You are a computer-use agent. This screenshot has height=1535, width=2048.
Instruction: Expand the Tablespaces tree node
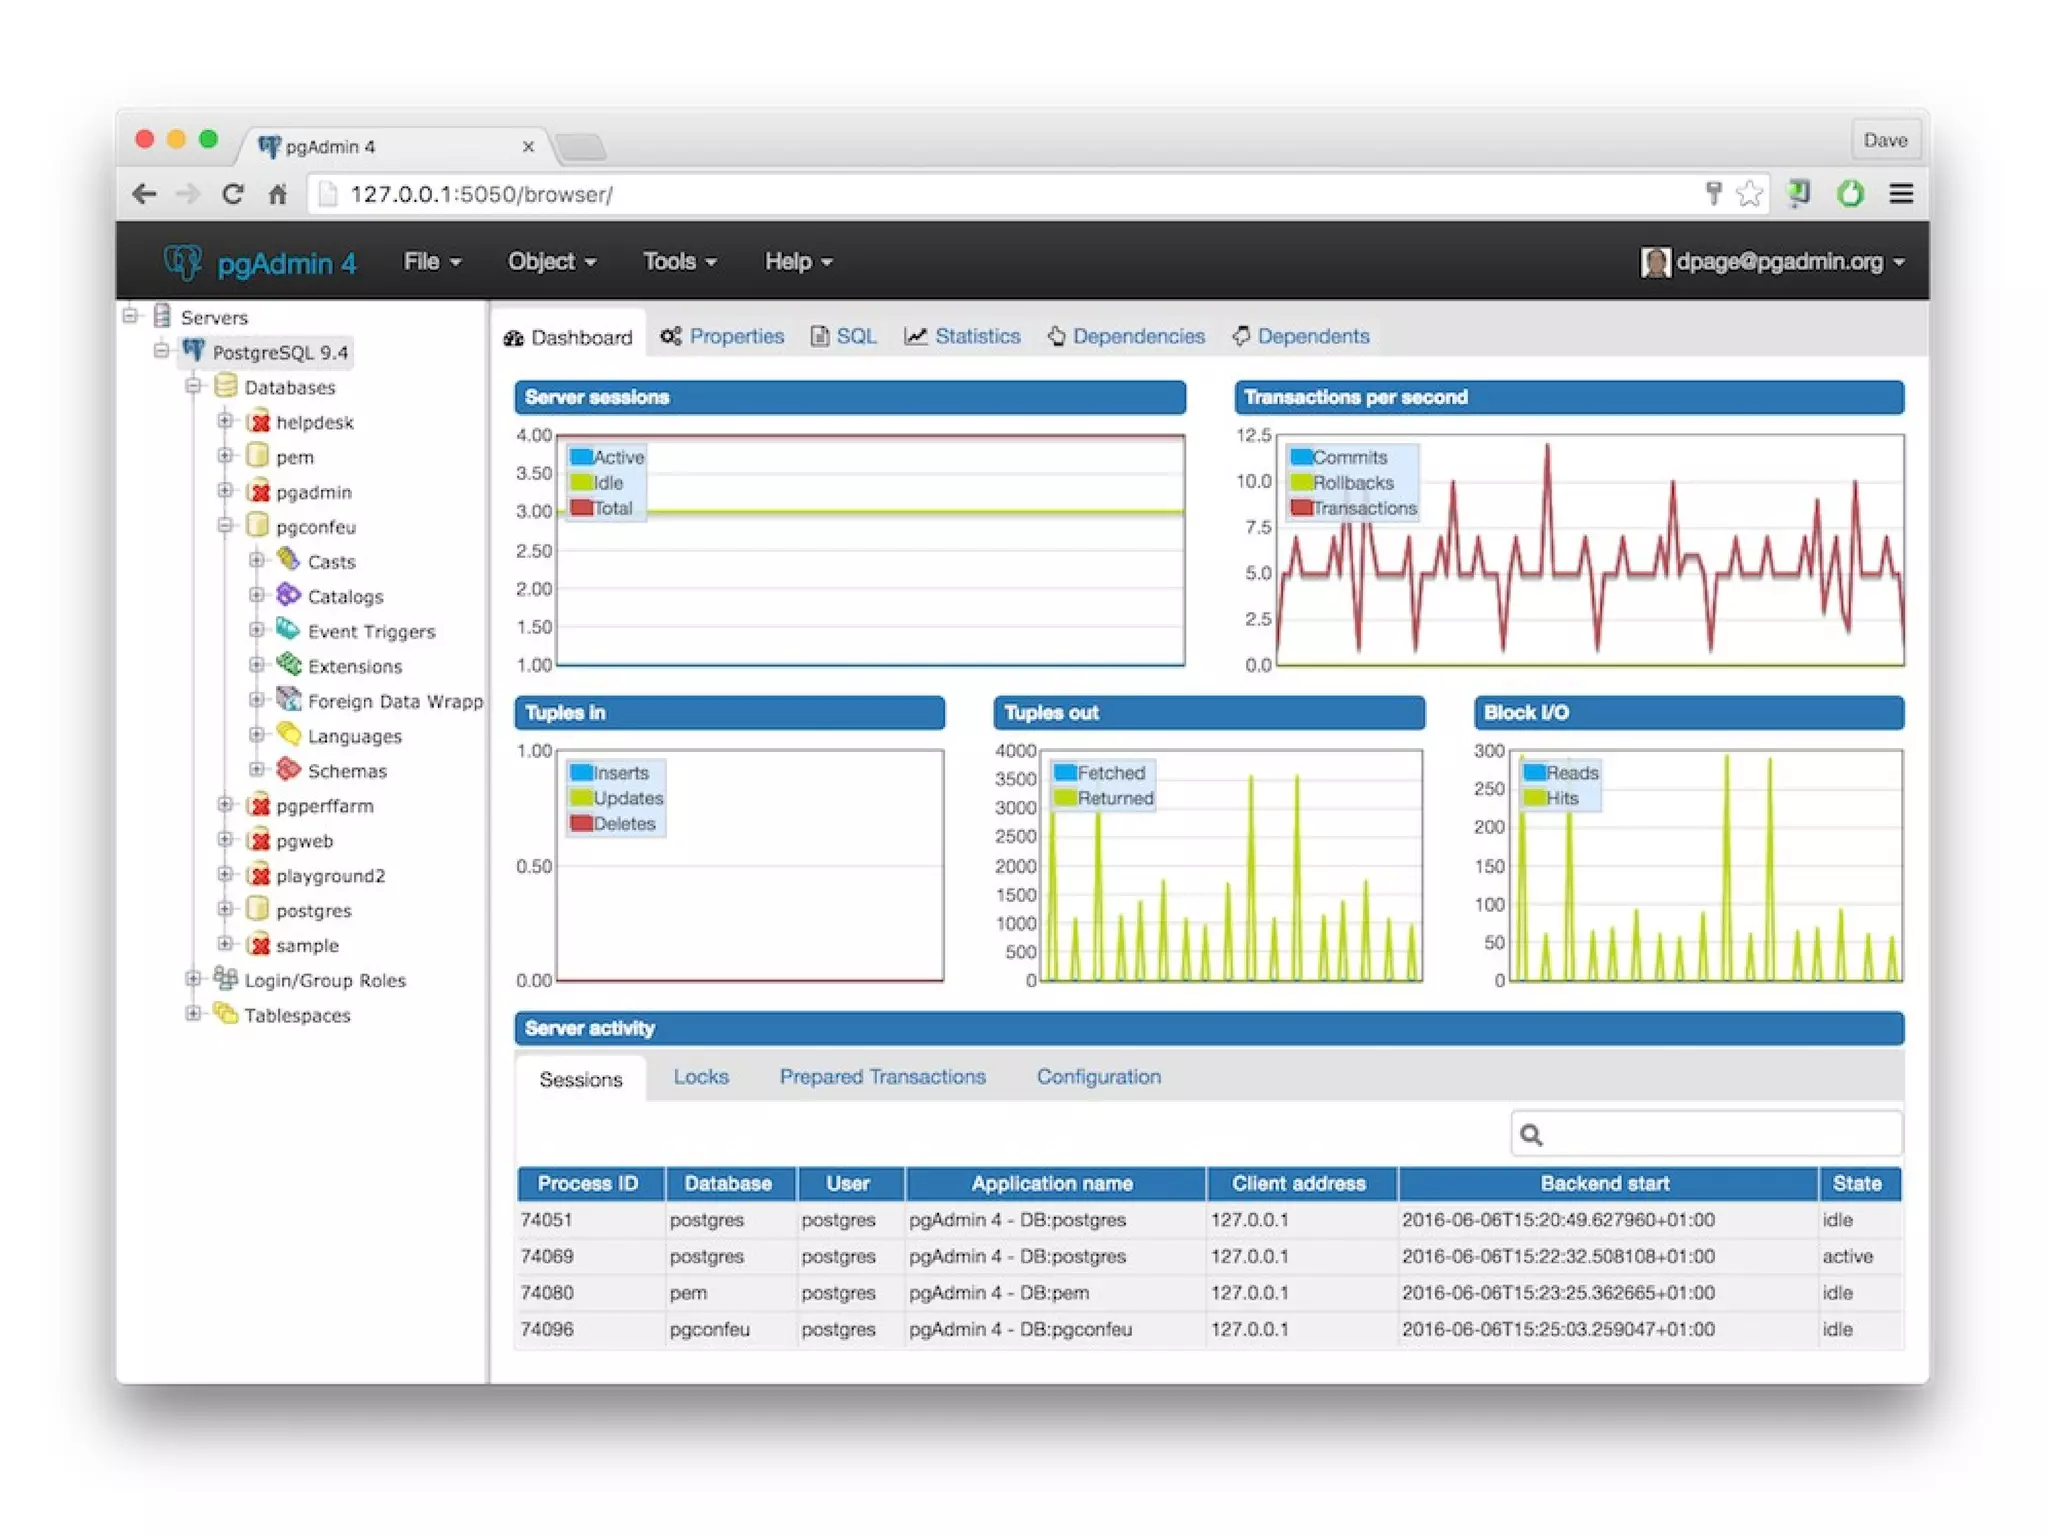193,1014
